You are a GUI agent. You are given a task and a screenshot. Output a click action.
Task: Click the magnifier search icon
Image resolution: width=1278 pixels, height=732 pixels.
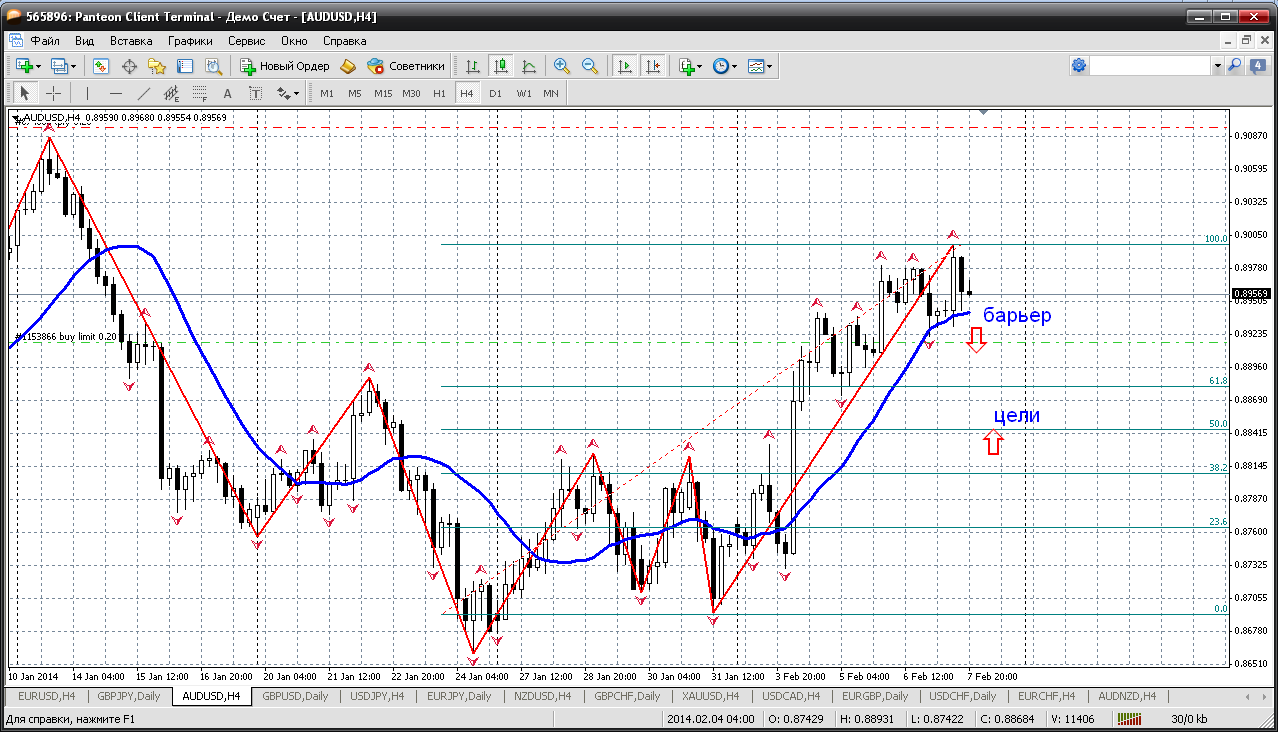(x=1234, y=66)
